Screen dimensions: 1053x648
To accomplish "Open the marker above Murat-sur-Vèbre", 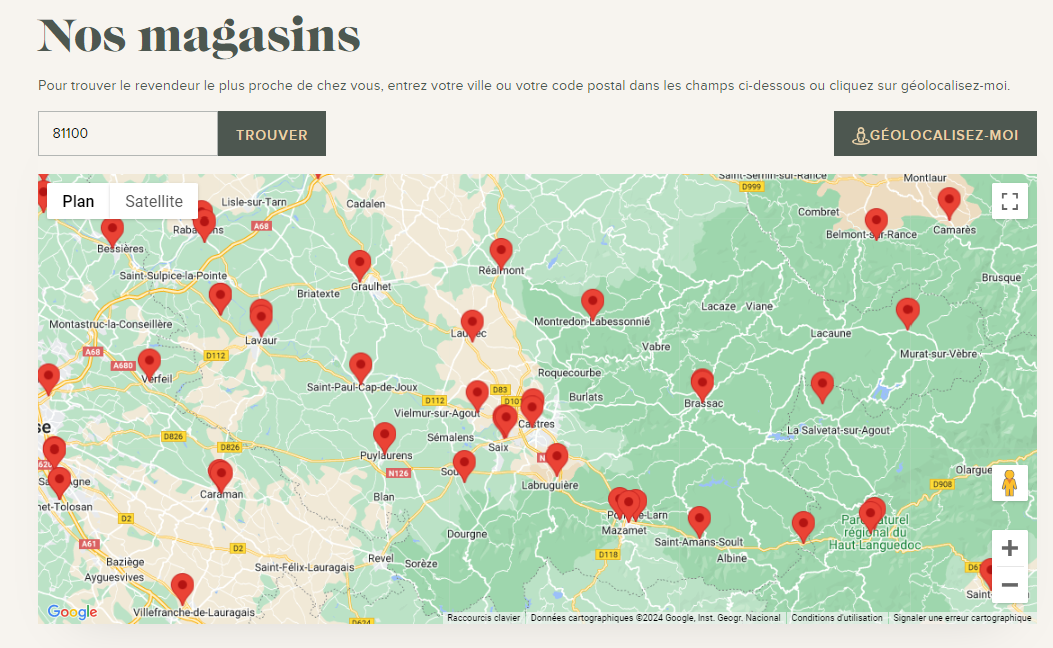I will pyautogui.click(x=907, y=313).
